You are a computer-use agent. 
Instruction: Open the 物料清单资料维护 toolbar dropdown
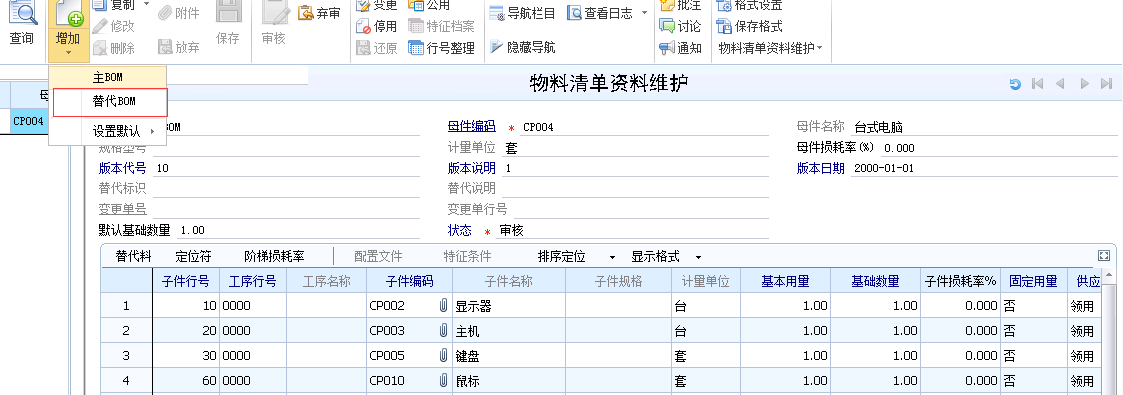(x=771, y=48)
